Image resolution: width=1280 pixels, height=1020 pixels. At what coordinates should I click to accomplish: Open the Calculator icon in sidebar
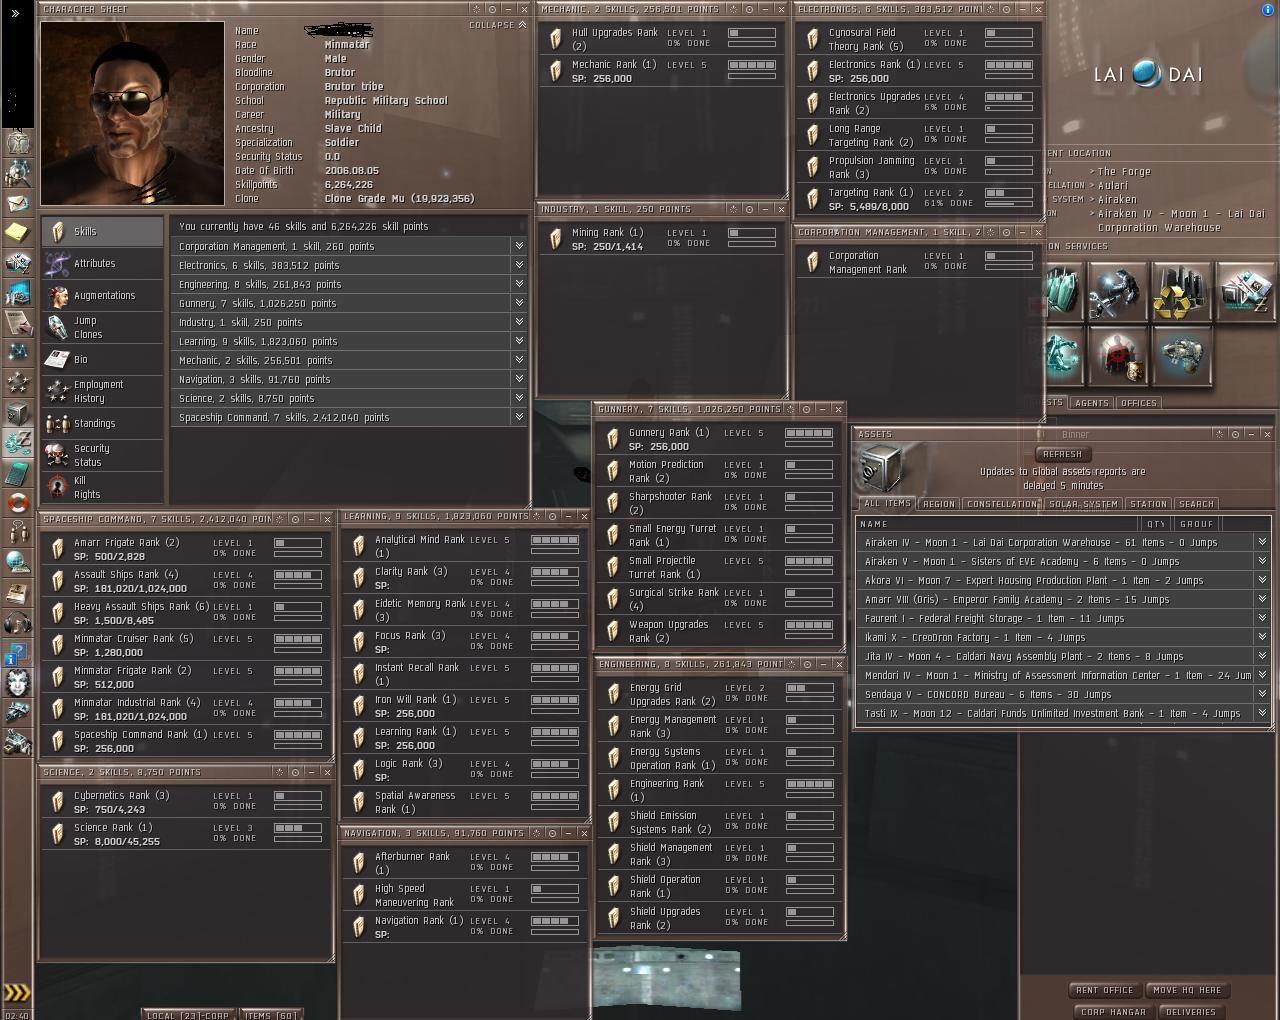(x=17, y=473)
